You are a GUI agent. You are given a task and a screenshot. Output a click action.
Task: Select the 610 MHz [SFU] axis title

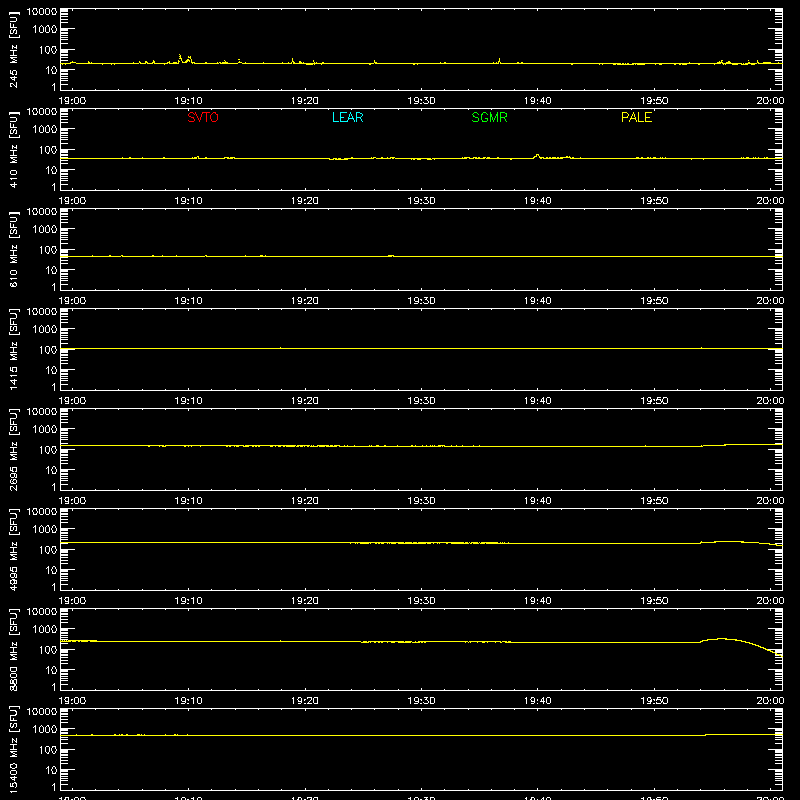[x=14, y=249]
